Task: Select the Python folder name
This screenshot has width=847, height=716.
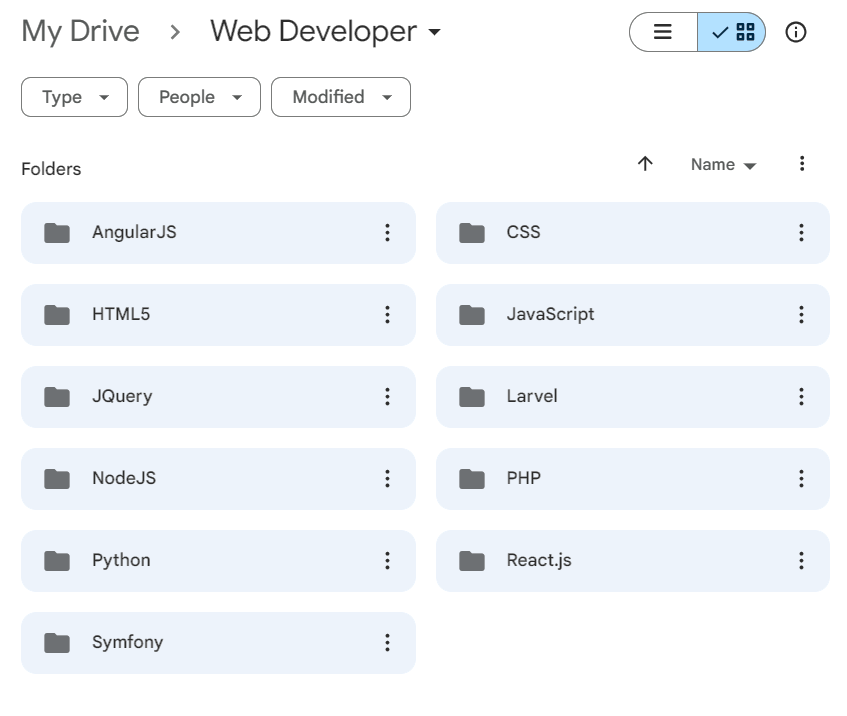Action: (121, 561)
